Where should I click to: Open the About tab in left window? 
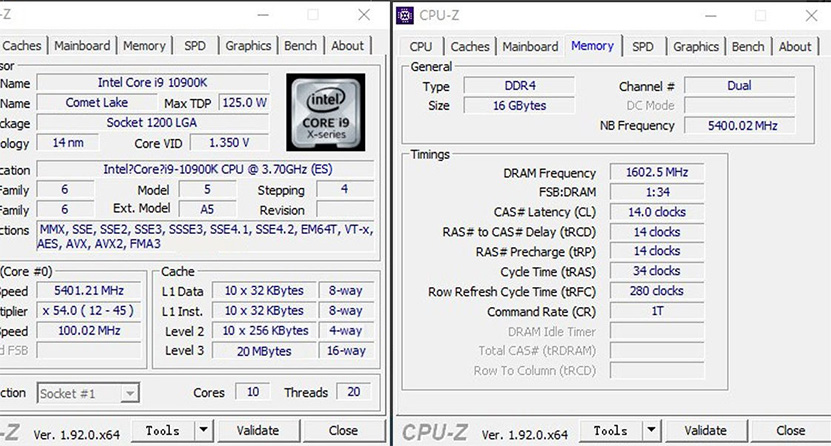[348, 46]
